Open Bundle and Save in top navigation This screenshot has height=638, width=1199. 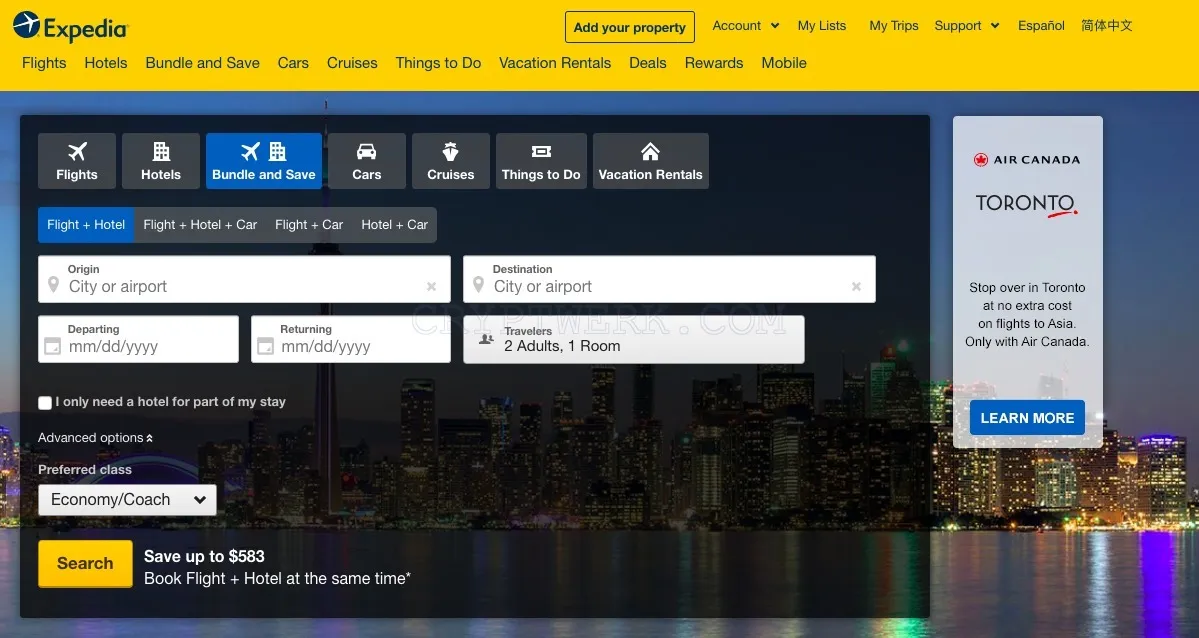[x=203, y=63]
